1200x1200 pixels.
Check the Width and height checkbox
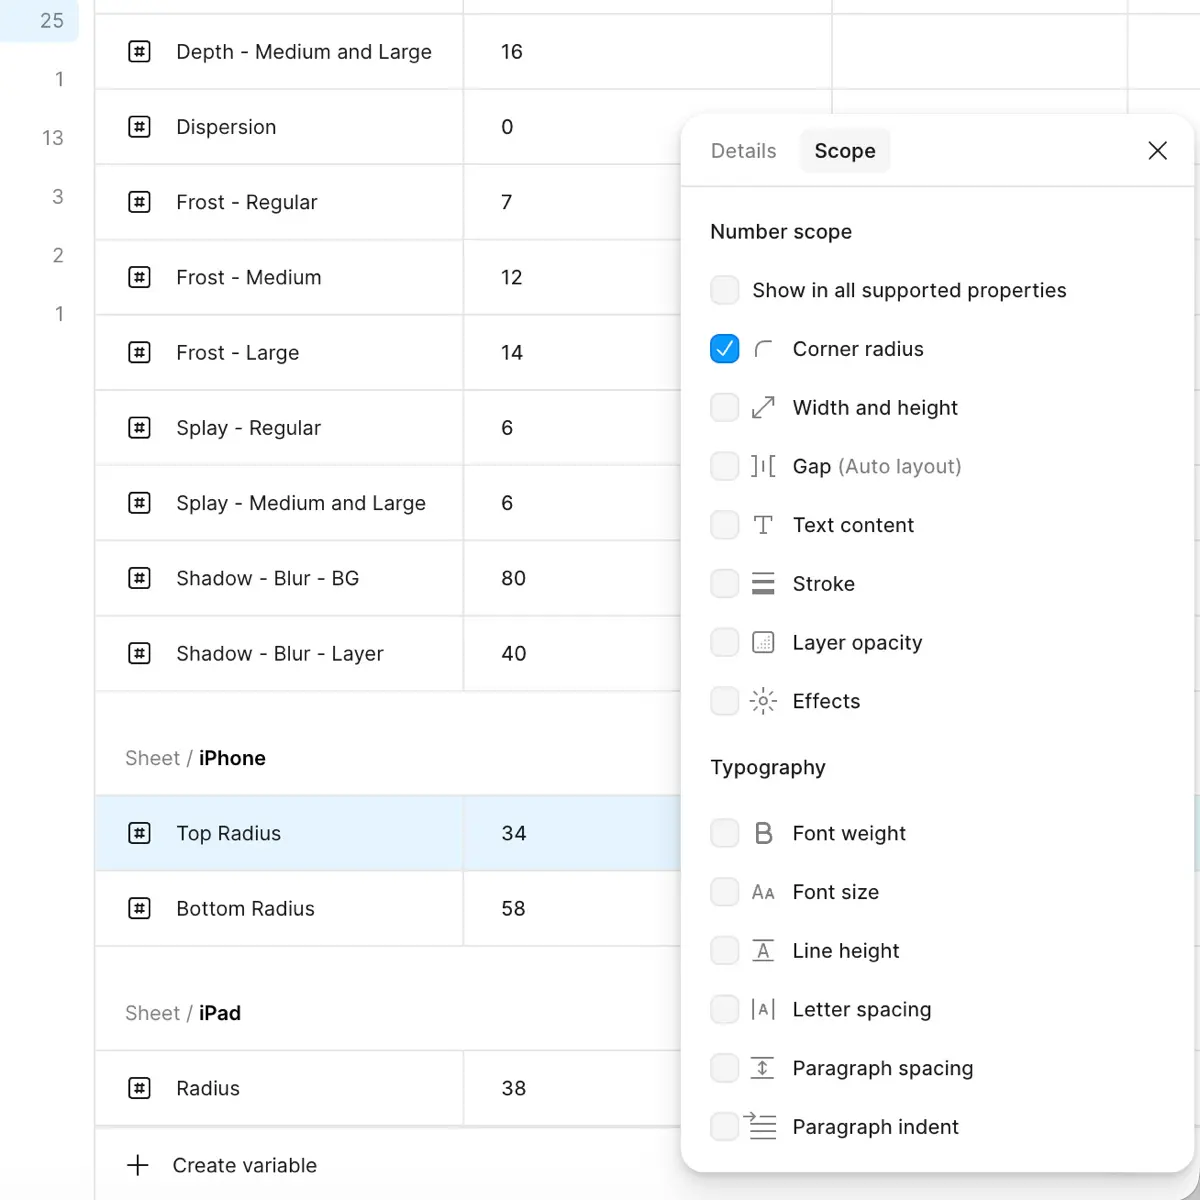coord(725,407)
